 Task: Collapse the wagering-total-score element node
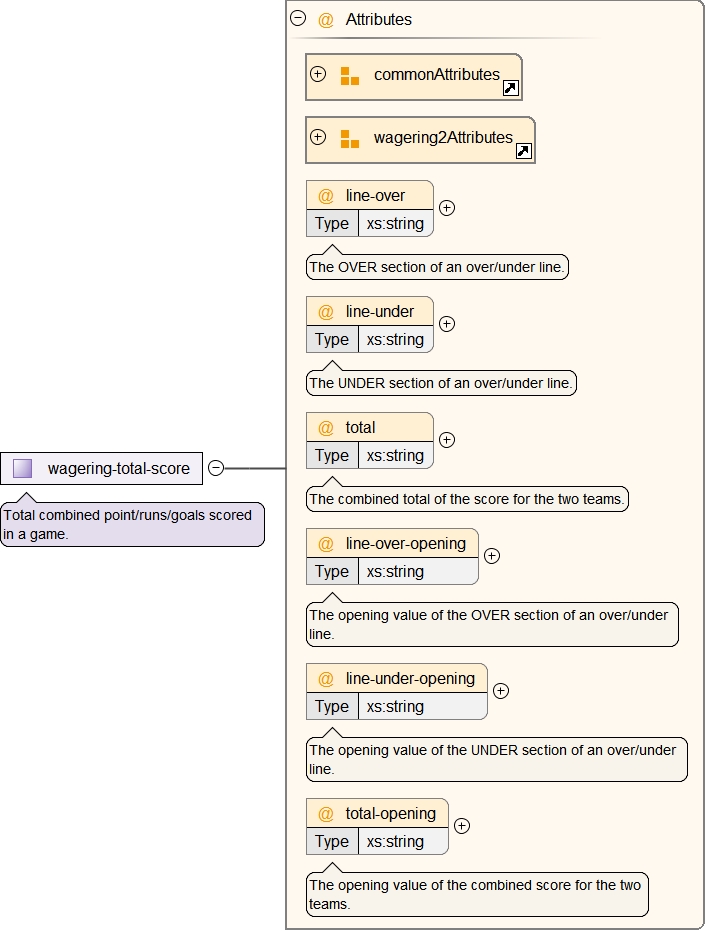pos(215,468)
